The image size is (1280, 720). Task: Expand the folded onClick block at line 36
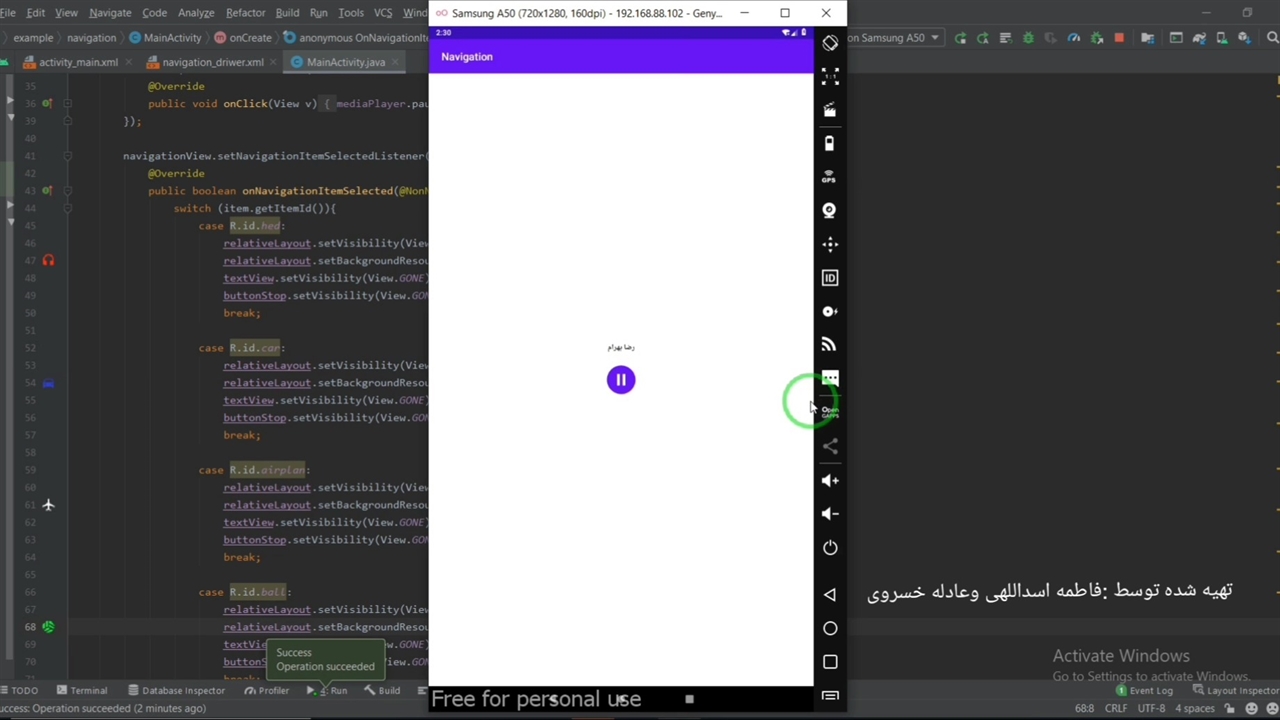coord(68,103)
